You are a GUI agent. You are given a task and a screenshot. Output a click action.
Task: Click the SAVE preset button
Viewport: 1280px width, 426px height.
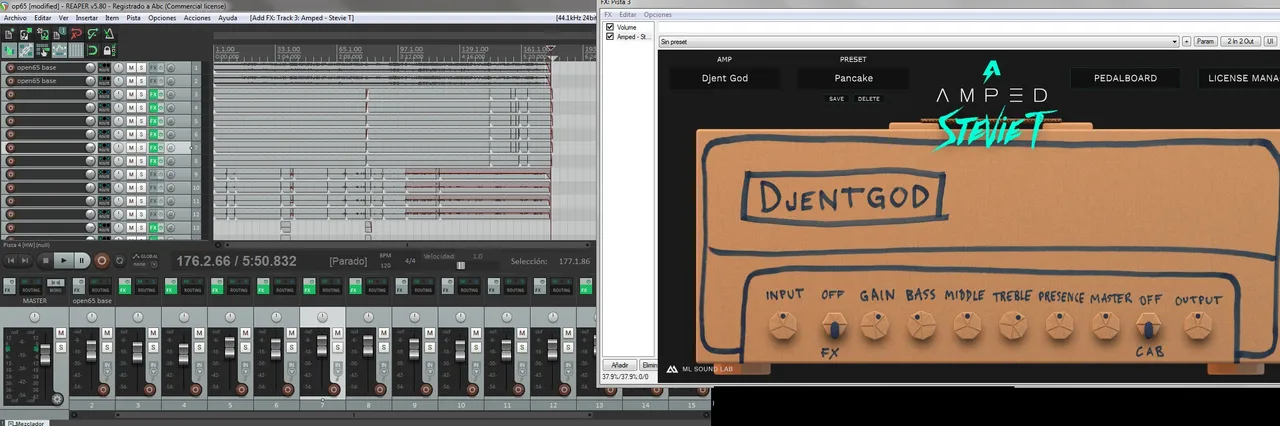click(837, 99)
